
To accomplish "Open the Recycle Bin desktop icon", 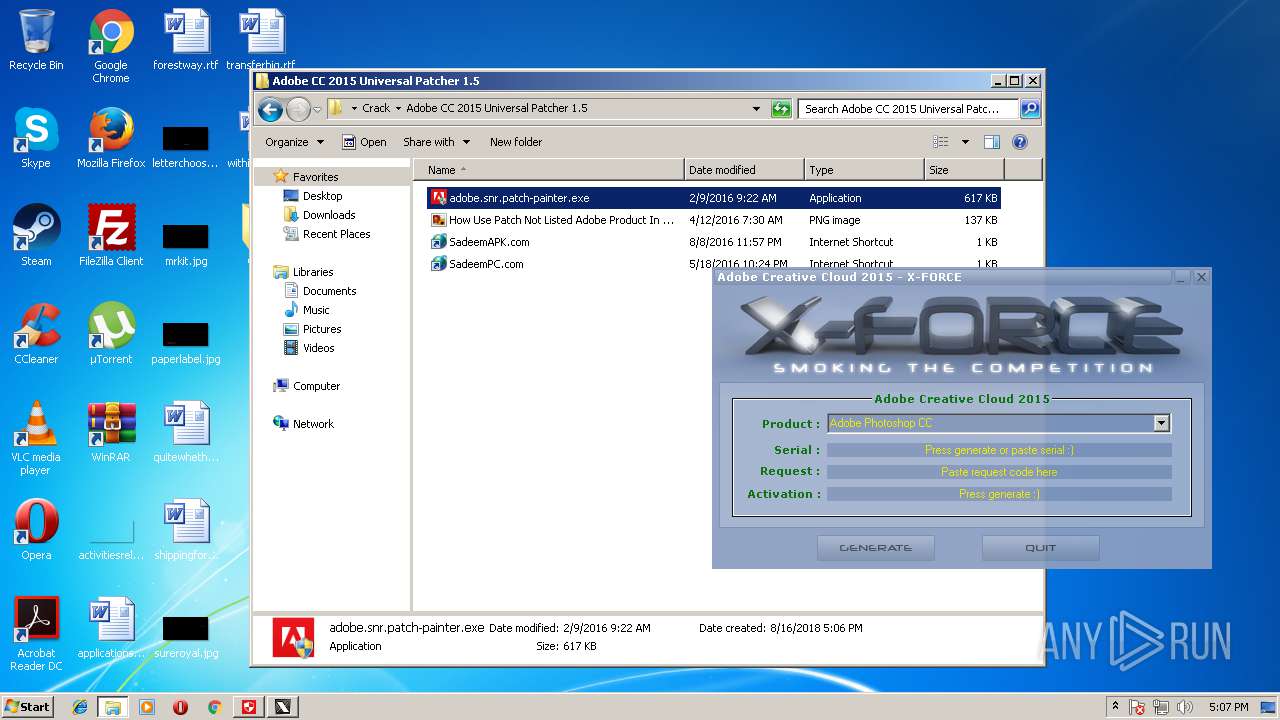I will pos(36,40).
